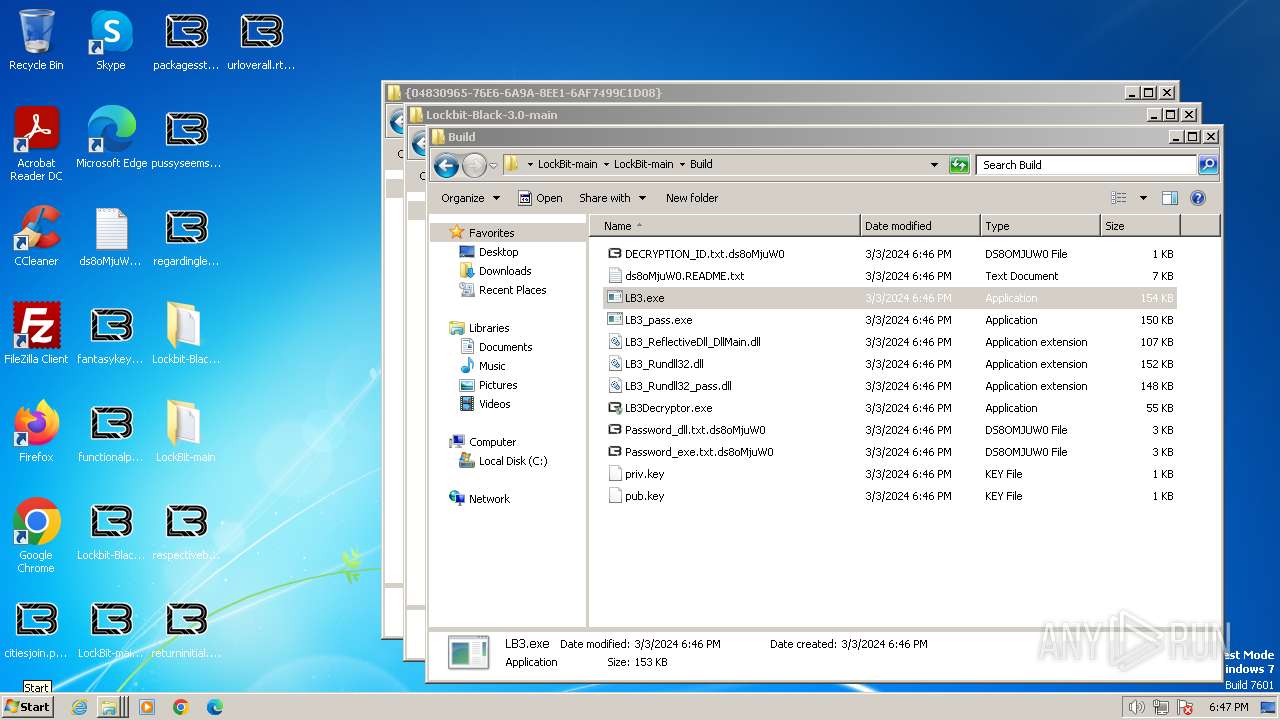The width and height of the screenshot is (1280, 720).
Task: Click the clock in system tray
Action: click(x=1228, y=707)
